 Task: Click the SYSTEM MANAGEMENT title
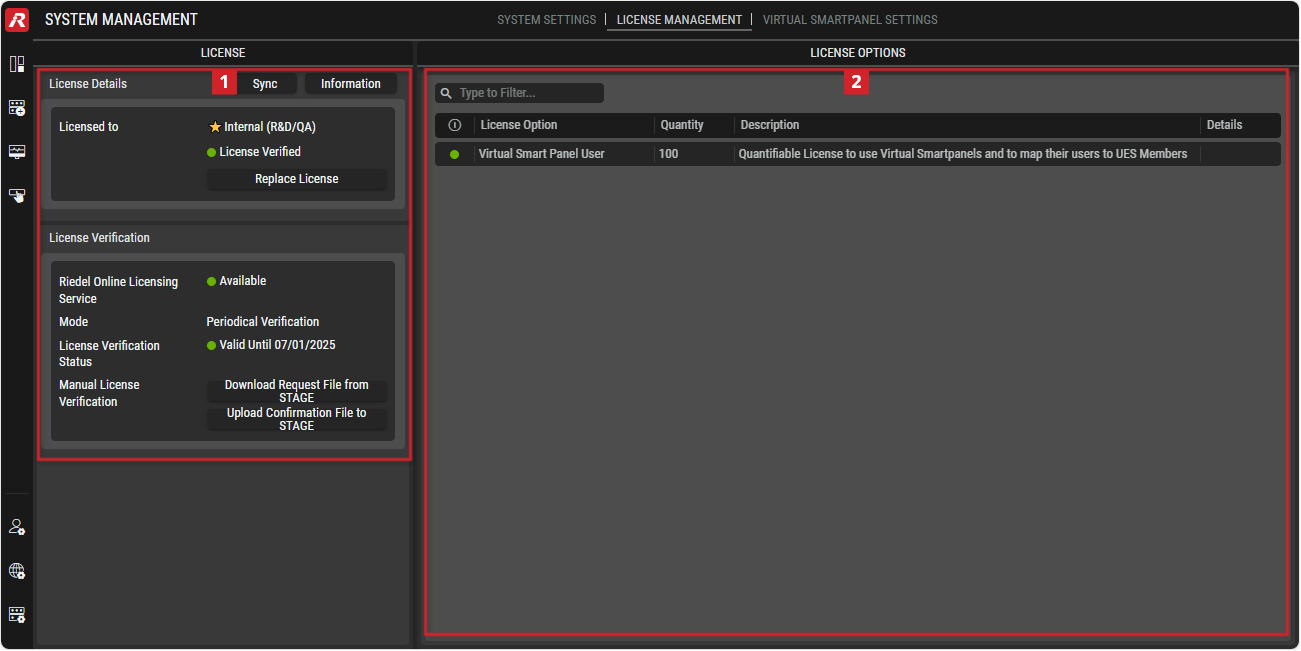coord(121,20)
